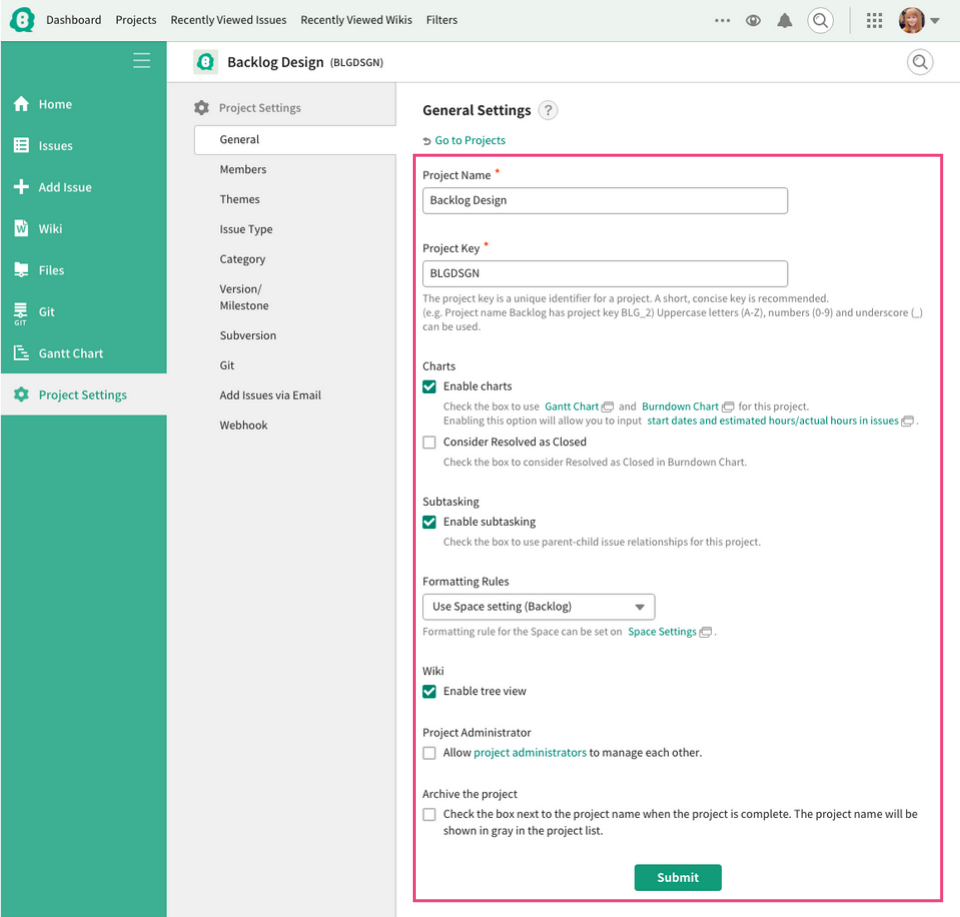
Task: Open the watching eye icon
Action: [x=753, y=20]
